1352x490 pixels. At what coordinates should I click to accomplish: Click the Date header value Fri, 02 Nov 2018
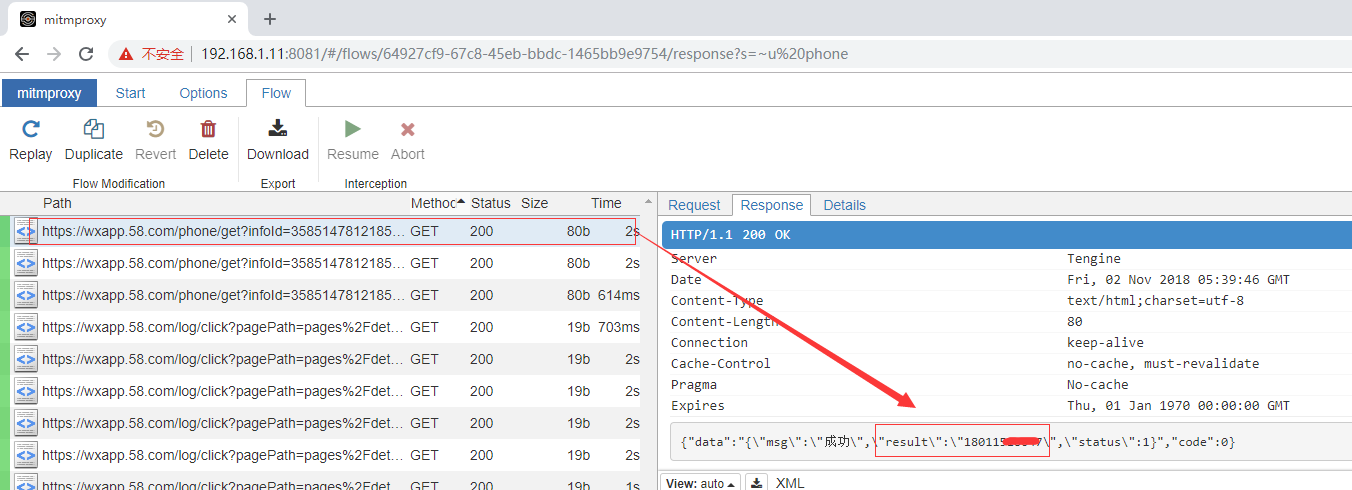point(1178,279)
